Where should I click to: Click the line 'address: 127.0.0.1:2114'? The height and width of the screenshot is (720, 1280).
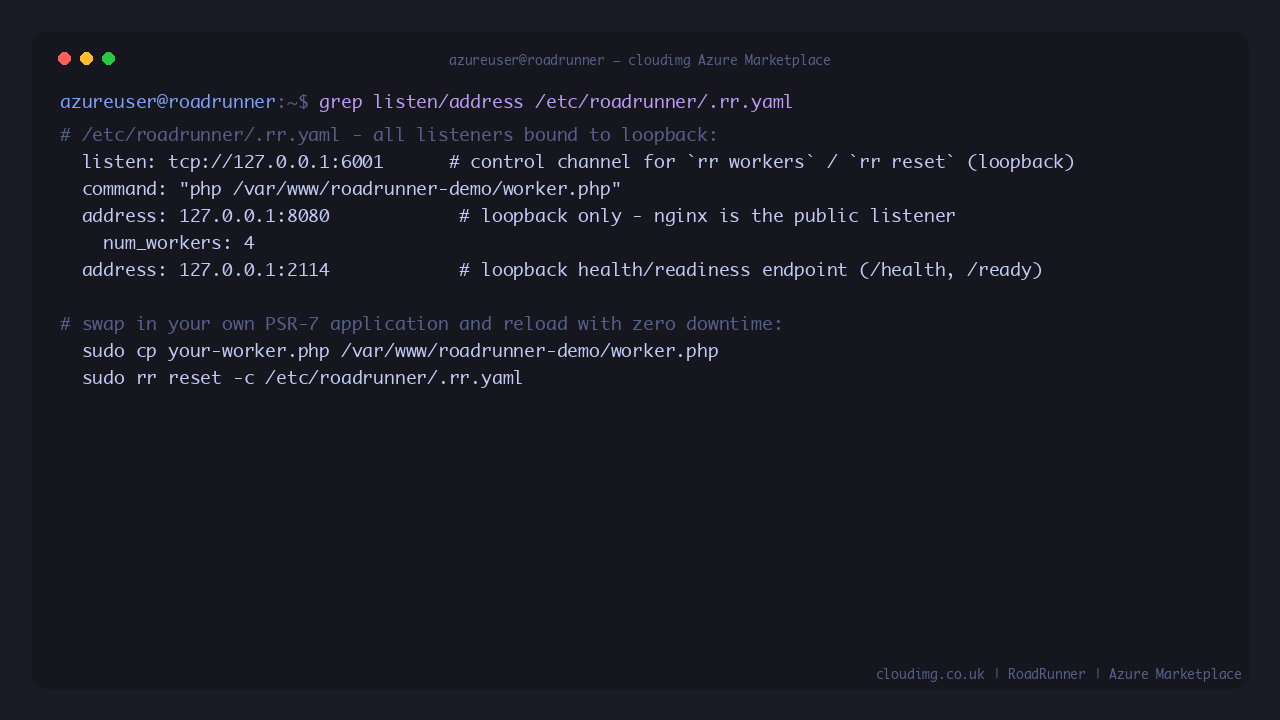(x=206, y=270)
